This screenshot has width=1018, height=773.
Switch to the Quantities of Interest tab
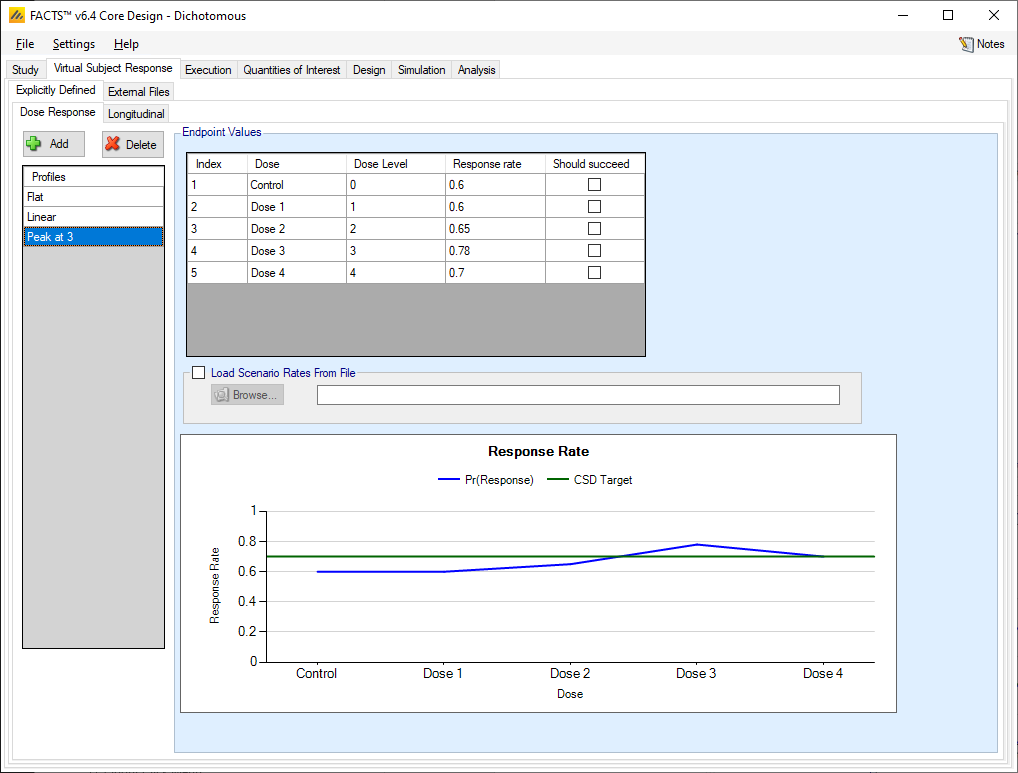[x=292, y=70]
